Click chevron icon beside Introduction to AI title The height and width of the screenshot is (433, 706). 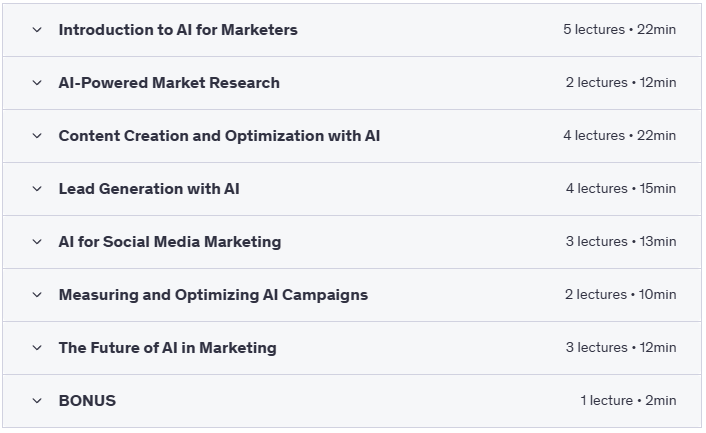37,30
